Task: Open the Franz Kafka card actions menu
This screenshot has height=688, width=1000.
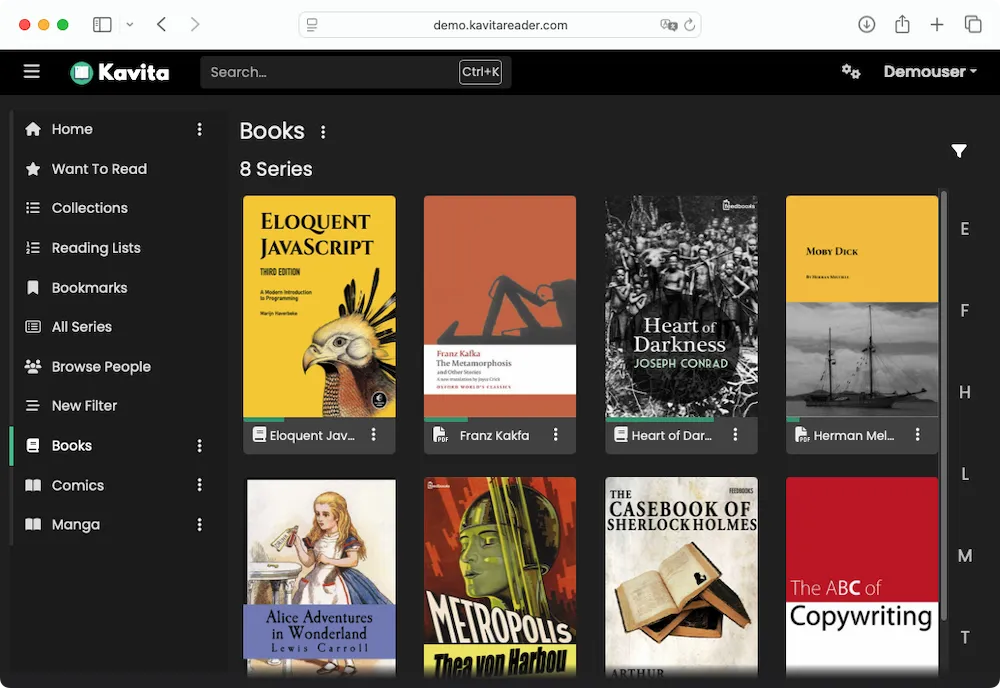Action: (555, 435)
